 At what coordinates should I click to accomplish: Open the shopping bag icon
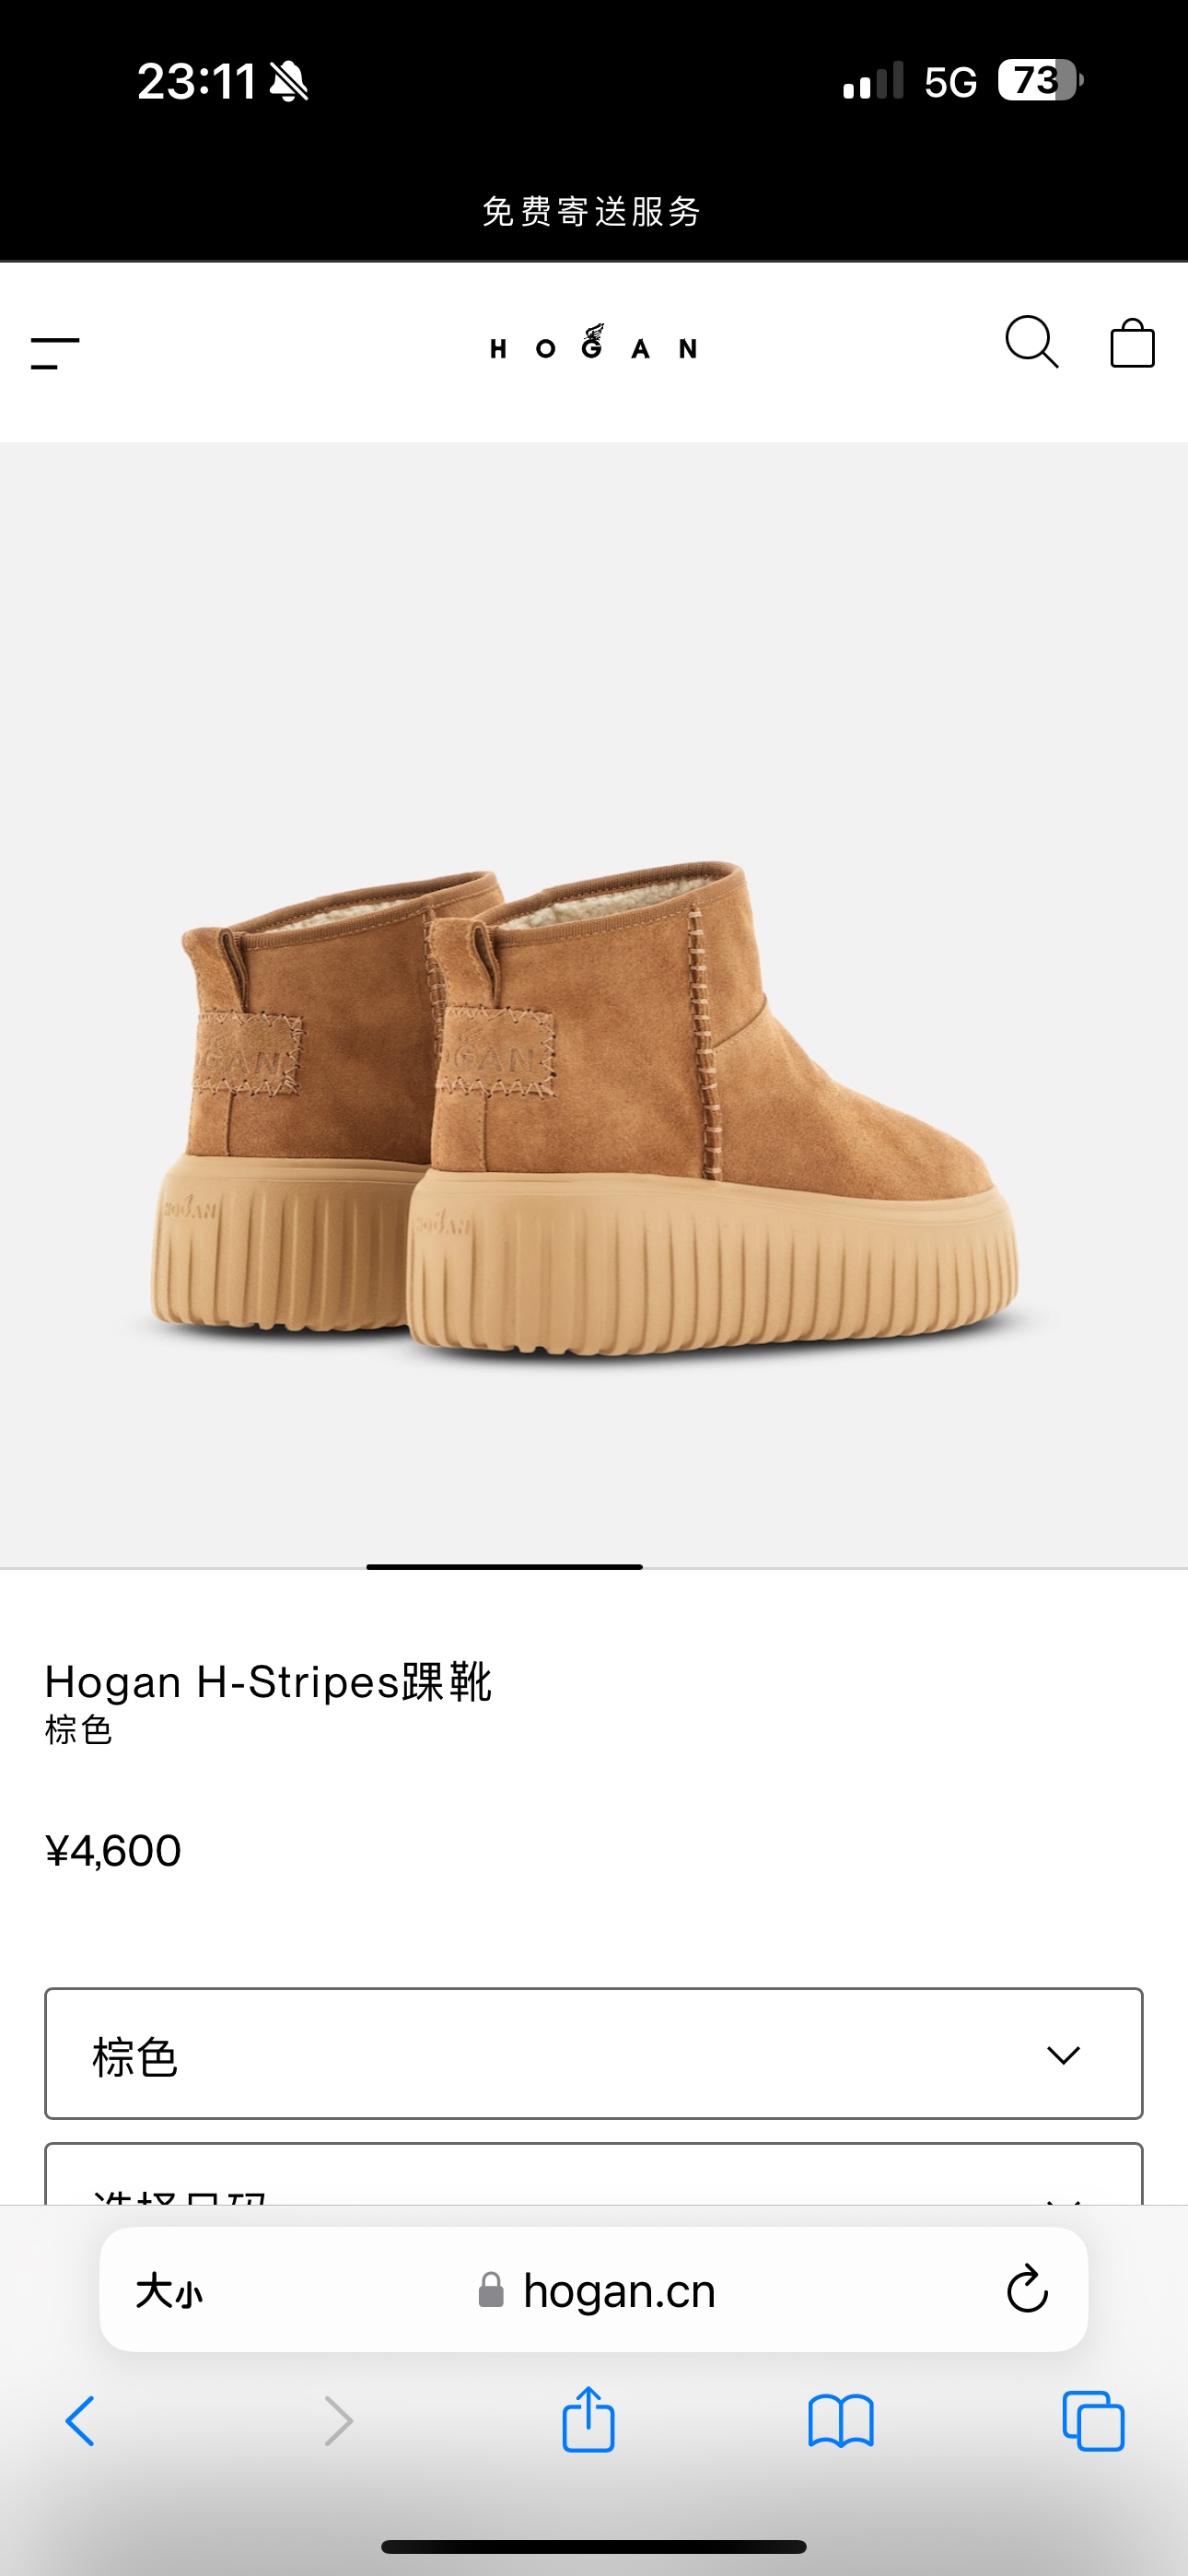click(x=1132, y=343)
